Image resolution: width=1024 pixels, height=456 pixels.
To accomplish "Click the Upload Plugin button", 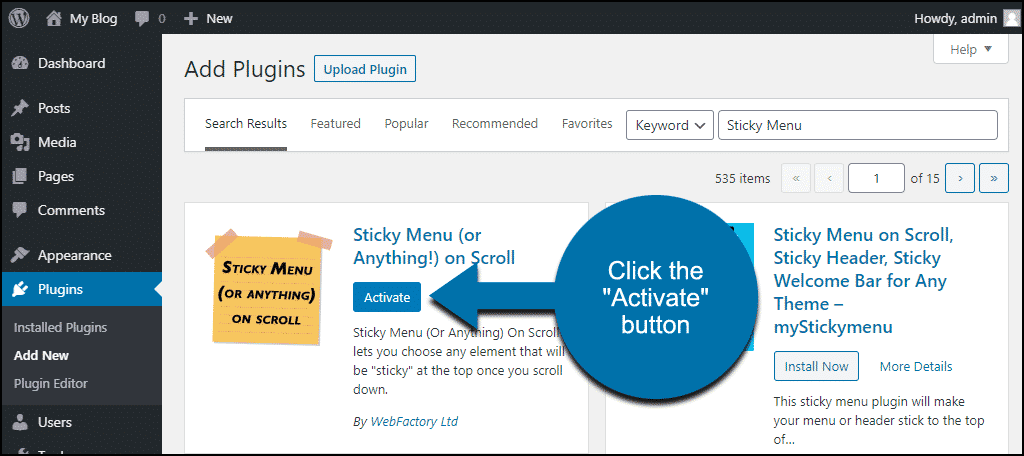I will click(365, 69).
